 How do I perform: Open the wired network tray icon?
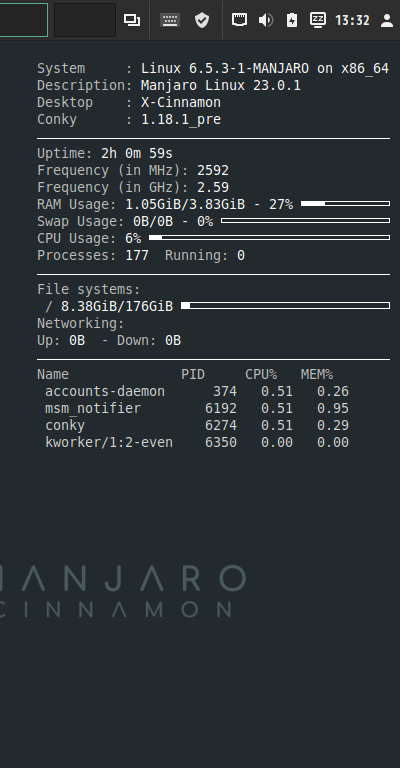click(239, 20)
